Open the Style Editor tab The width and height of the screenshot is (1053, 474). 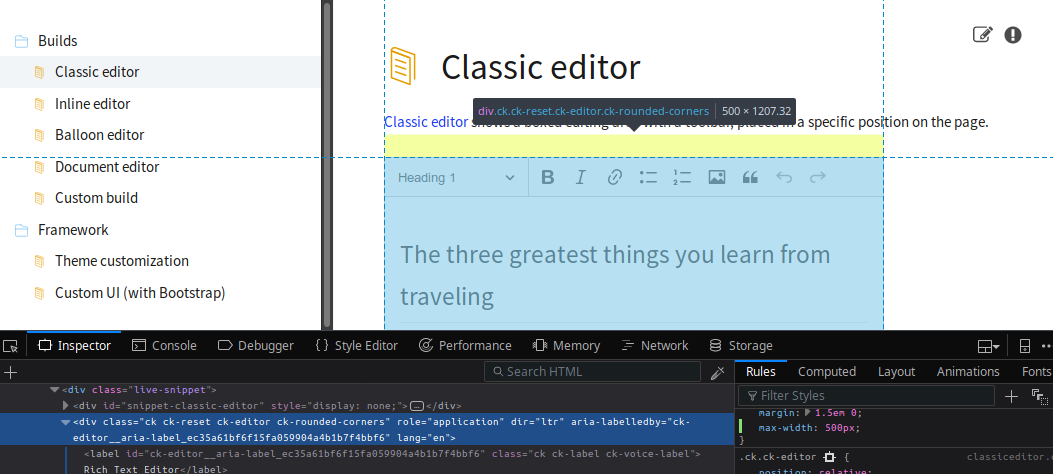pyautogui.click(x=357, y=346)
